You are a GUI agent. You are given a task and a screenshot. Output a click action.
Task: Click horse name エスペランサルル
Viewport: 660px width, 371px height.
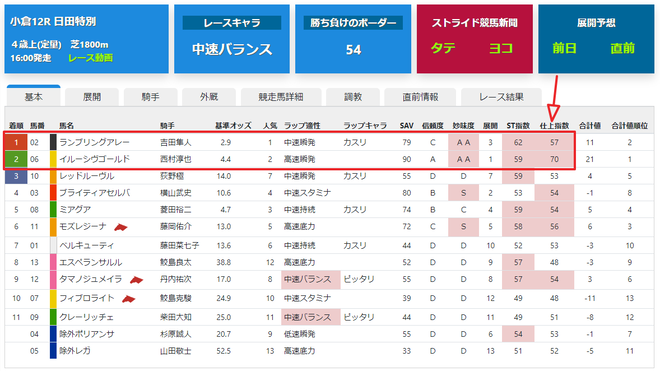(x=90, y=262)
